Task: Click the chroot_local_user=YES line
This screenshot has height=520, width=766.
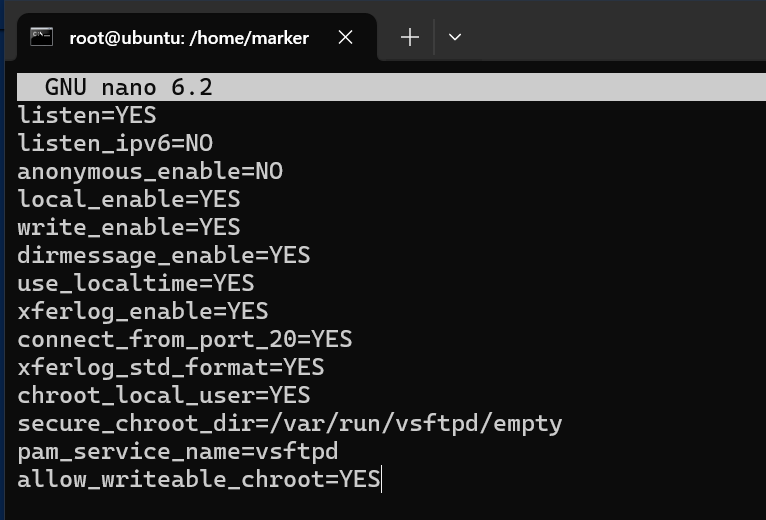Action: [164, 395]
